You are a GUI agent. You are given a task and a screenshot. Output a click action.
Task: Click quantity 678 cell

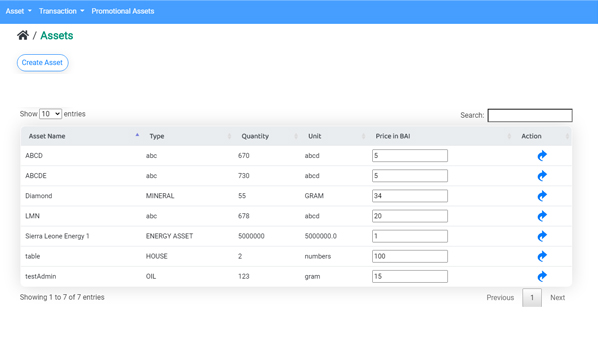click(244, 216)
